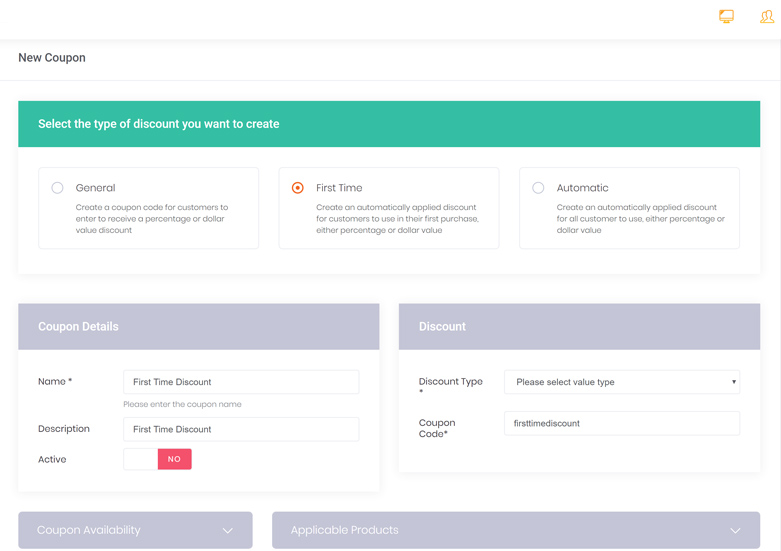Expand the Coupon Availability section
781x551 pixels.
pyautogui.click(x=135, y=530)
